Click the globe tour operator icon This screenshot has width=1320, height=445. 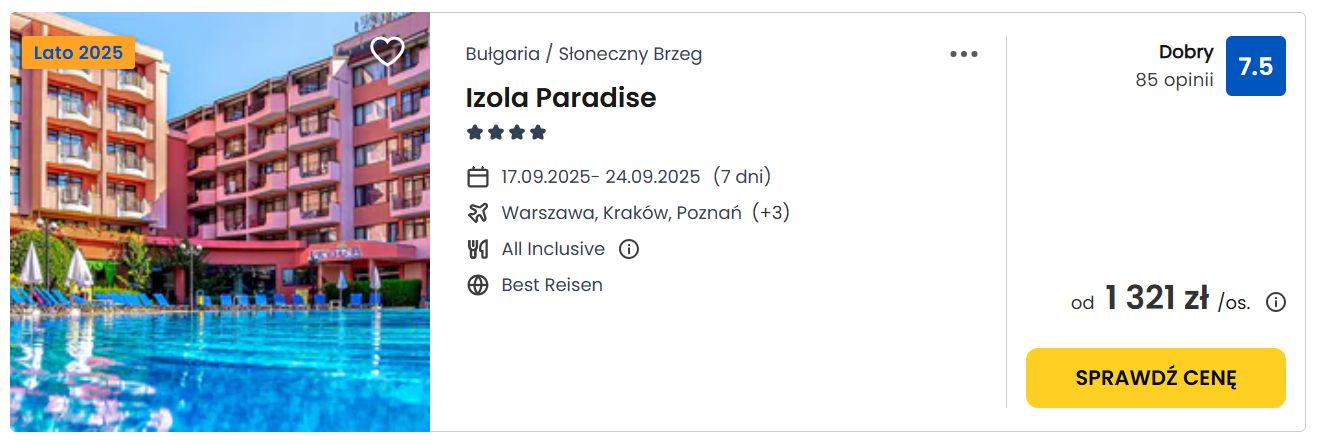click(x=478, y=285)
